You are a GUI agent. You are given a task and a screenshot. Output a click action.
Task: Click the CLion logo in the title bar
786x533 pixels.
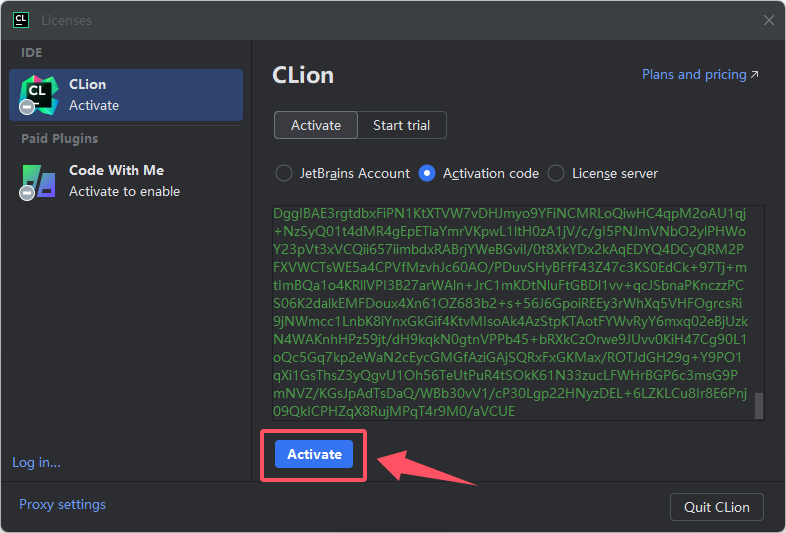click(21, 20)
